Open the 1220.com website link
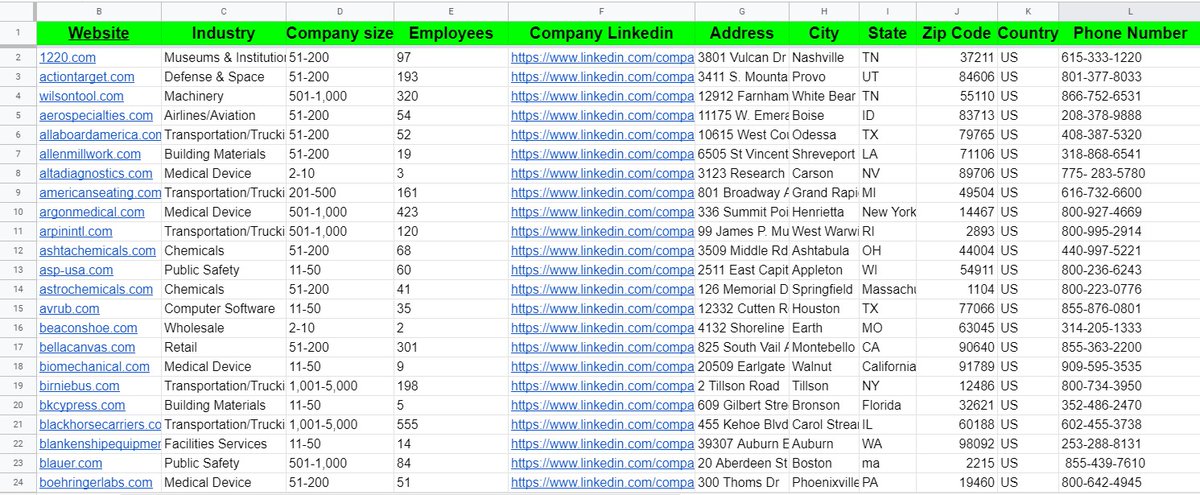 point(67,58)
